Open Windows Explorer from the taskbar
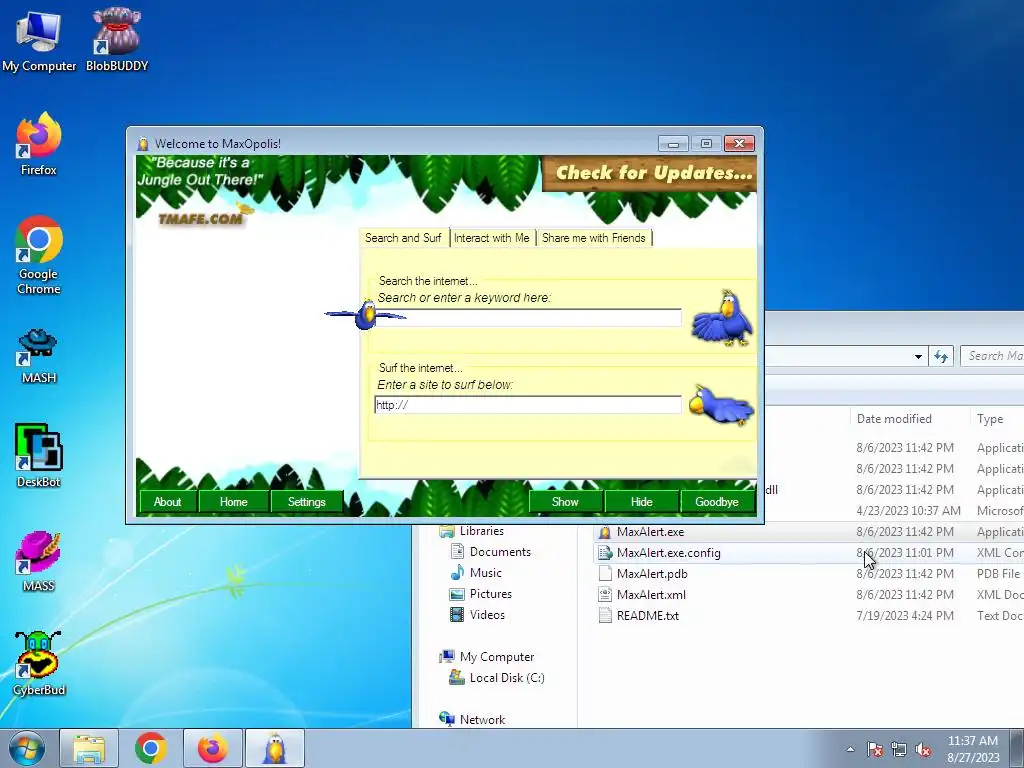 (89, 748)
